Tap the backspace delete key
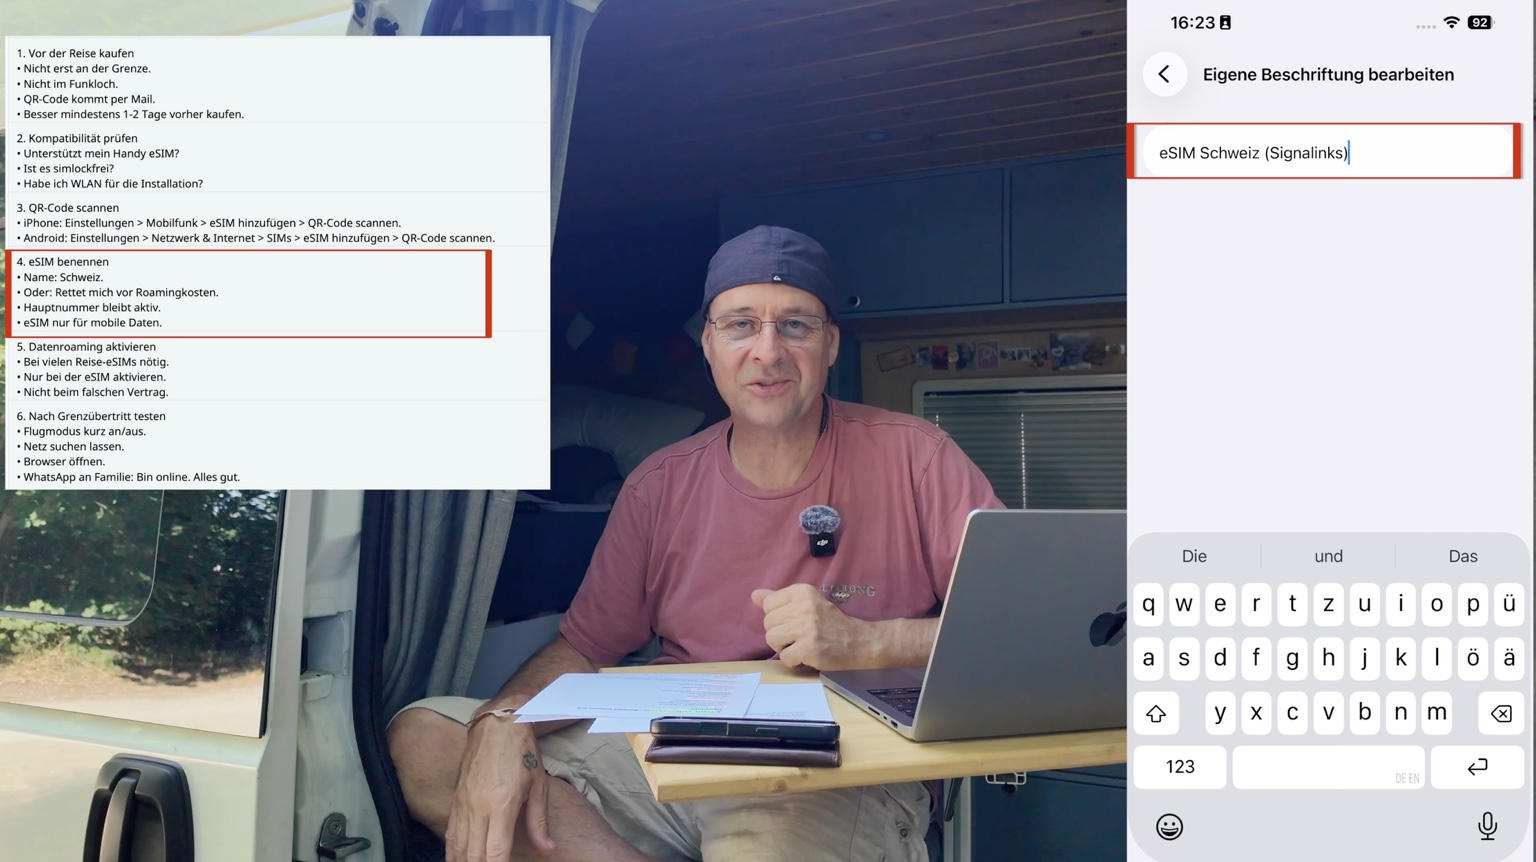Image resolution: width=1536 pixels, height=862 pixels. coord(1500,713)
